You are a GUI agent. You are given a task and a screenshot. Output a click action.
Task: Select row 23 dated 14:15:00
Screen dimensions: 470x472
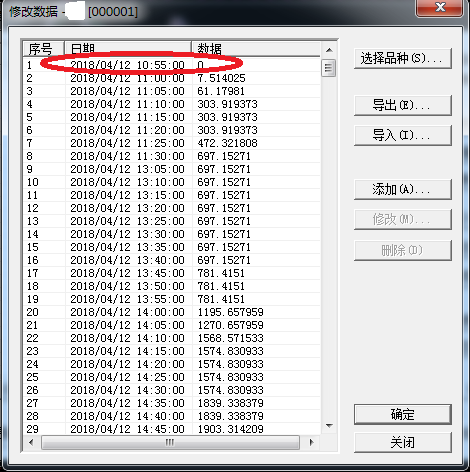[x=172, y=351]
